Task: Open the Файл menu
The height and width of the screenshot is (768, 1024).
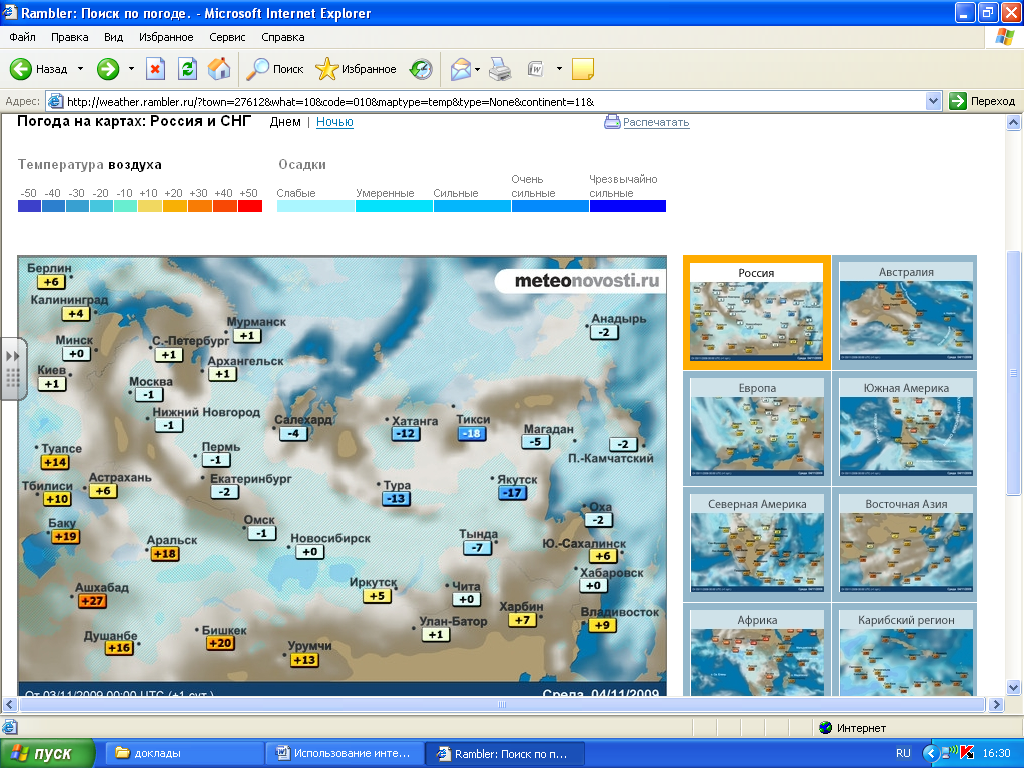Action: [x=22, y=37]
